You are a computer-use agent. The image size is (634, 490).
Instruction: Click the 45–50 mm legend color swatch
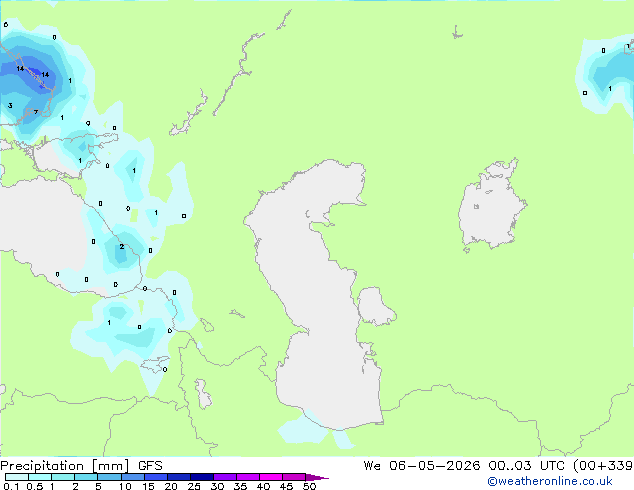click(294, 477)
